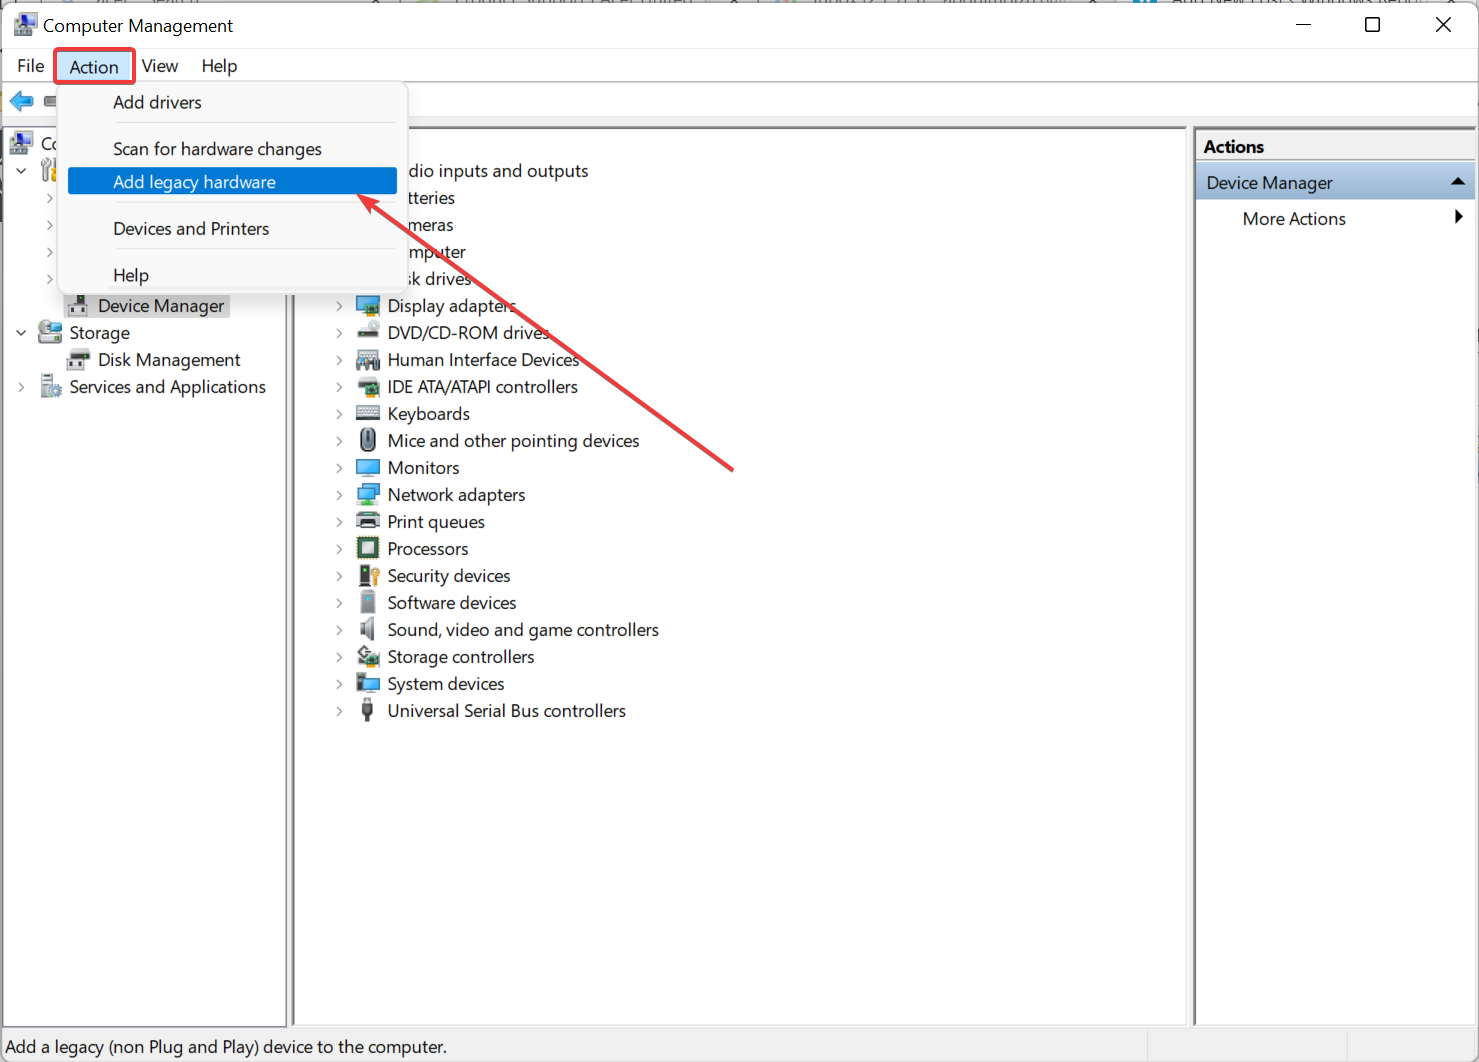Click the Human Interface Devices icon

[x=368, y=360]
